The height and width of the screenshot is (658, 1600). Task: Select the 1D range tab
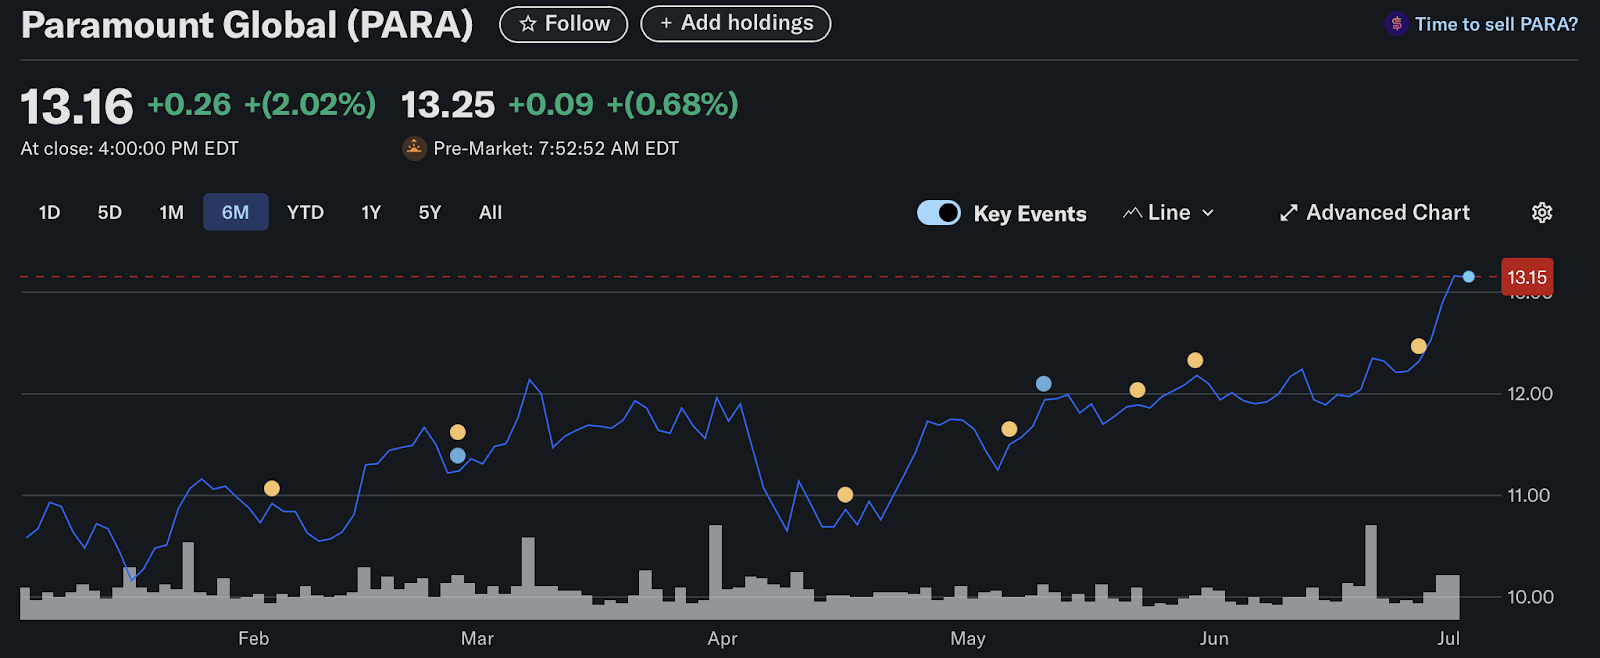(x=50, y=212)
